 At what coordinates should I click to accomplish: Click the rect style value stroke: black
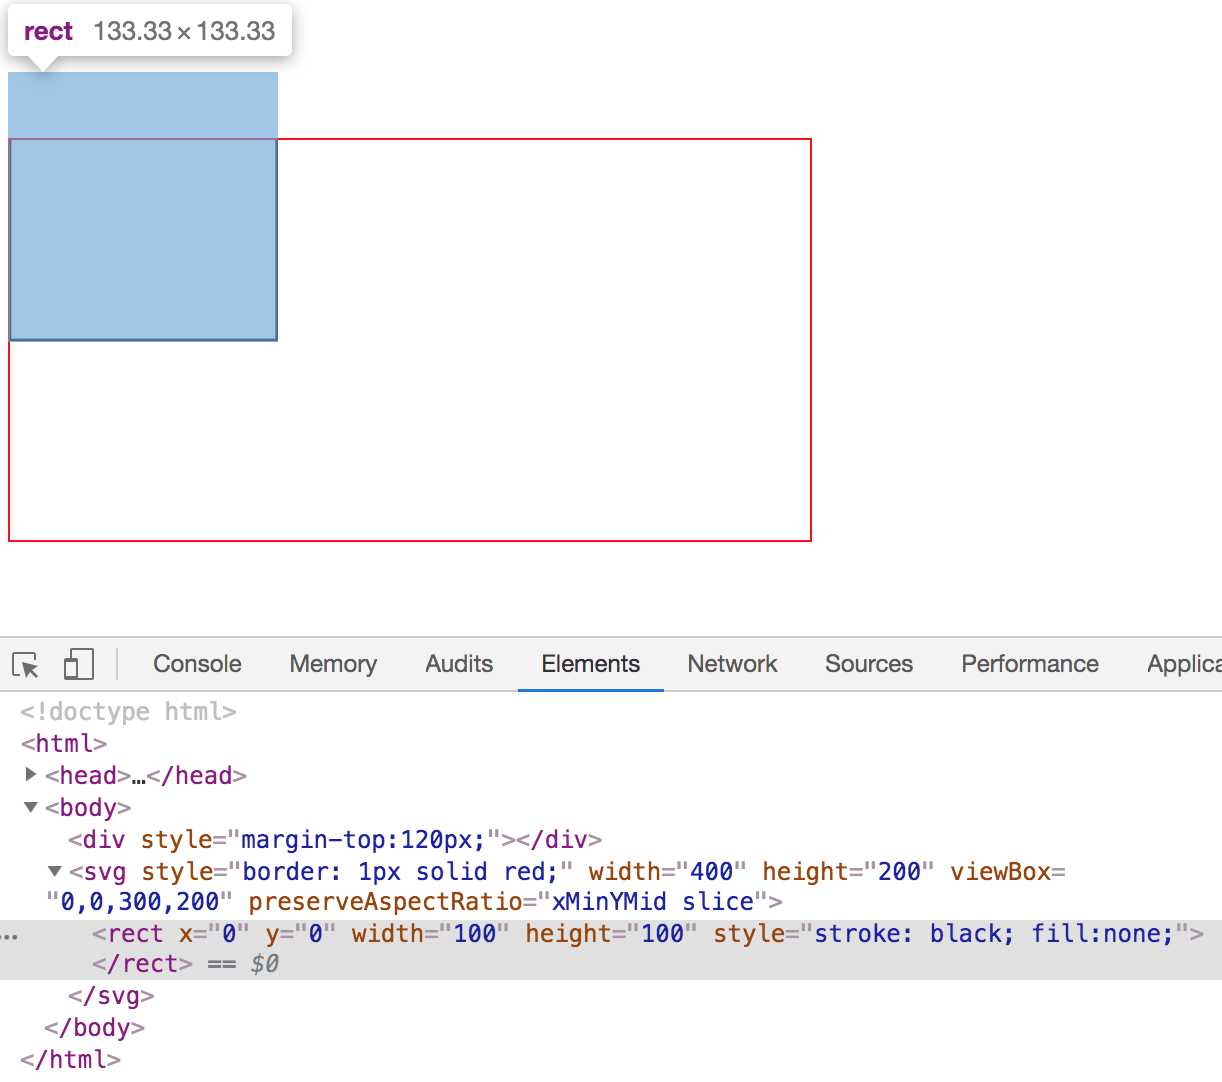point(914,934)
